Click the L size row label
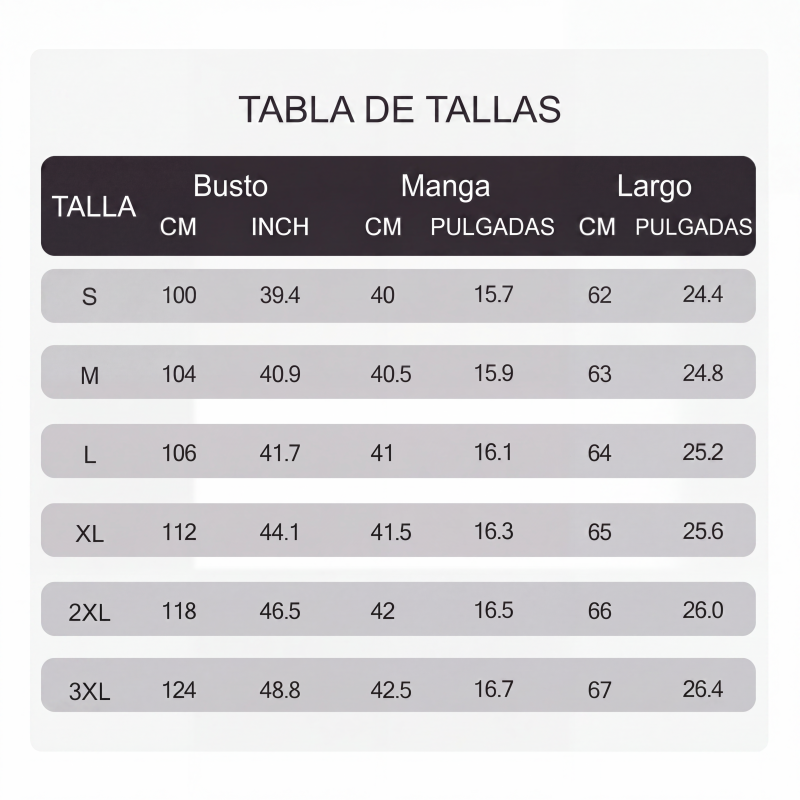This screenshot has width=800, height=800. [89, 455]
